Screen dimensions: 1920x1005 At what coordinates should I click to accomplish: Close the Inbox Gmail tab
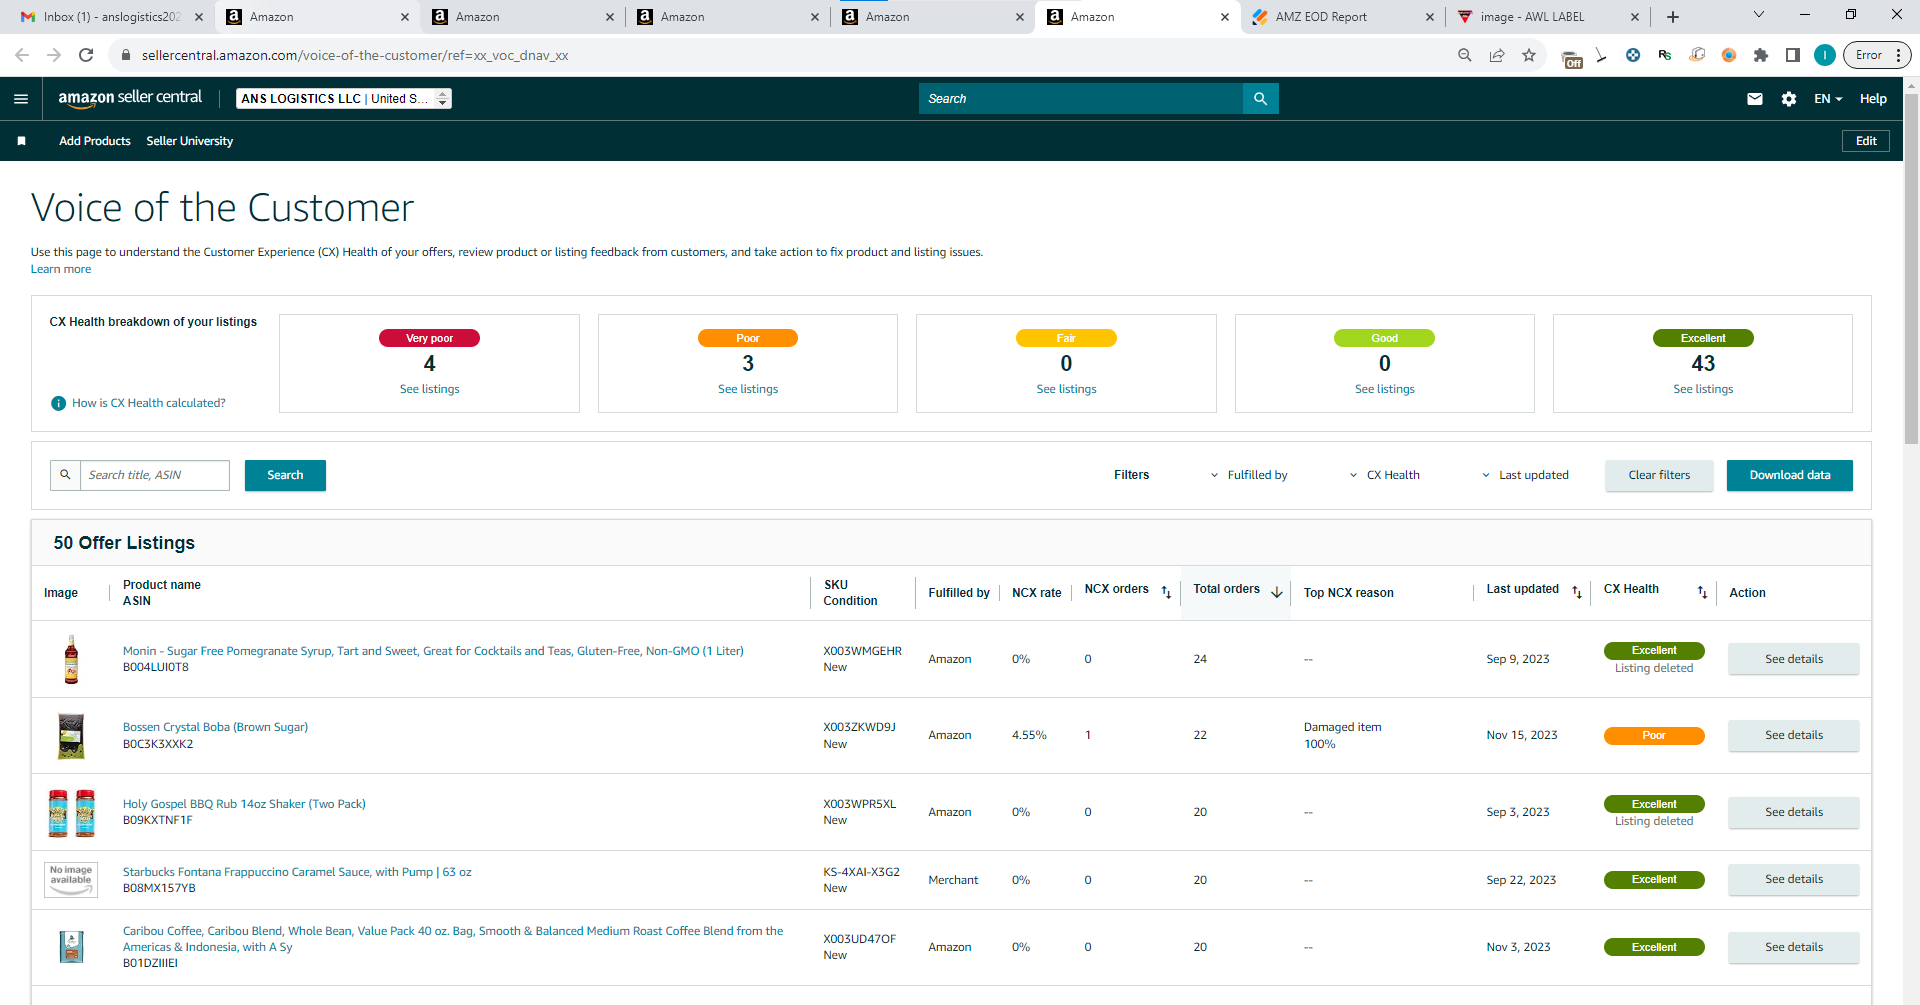(199, 17)
